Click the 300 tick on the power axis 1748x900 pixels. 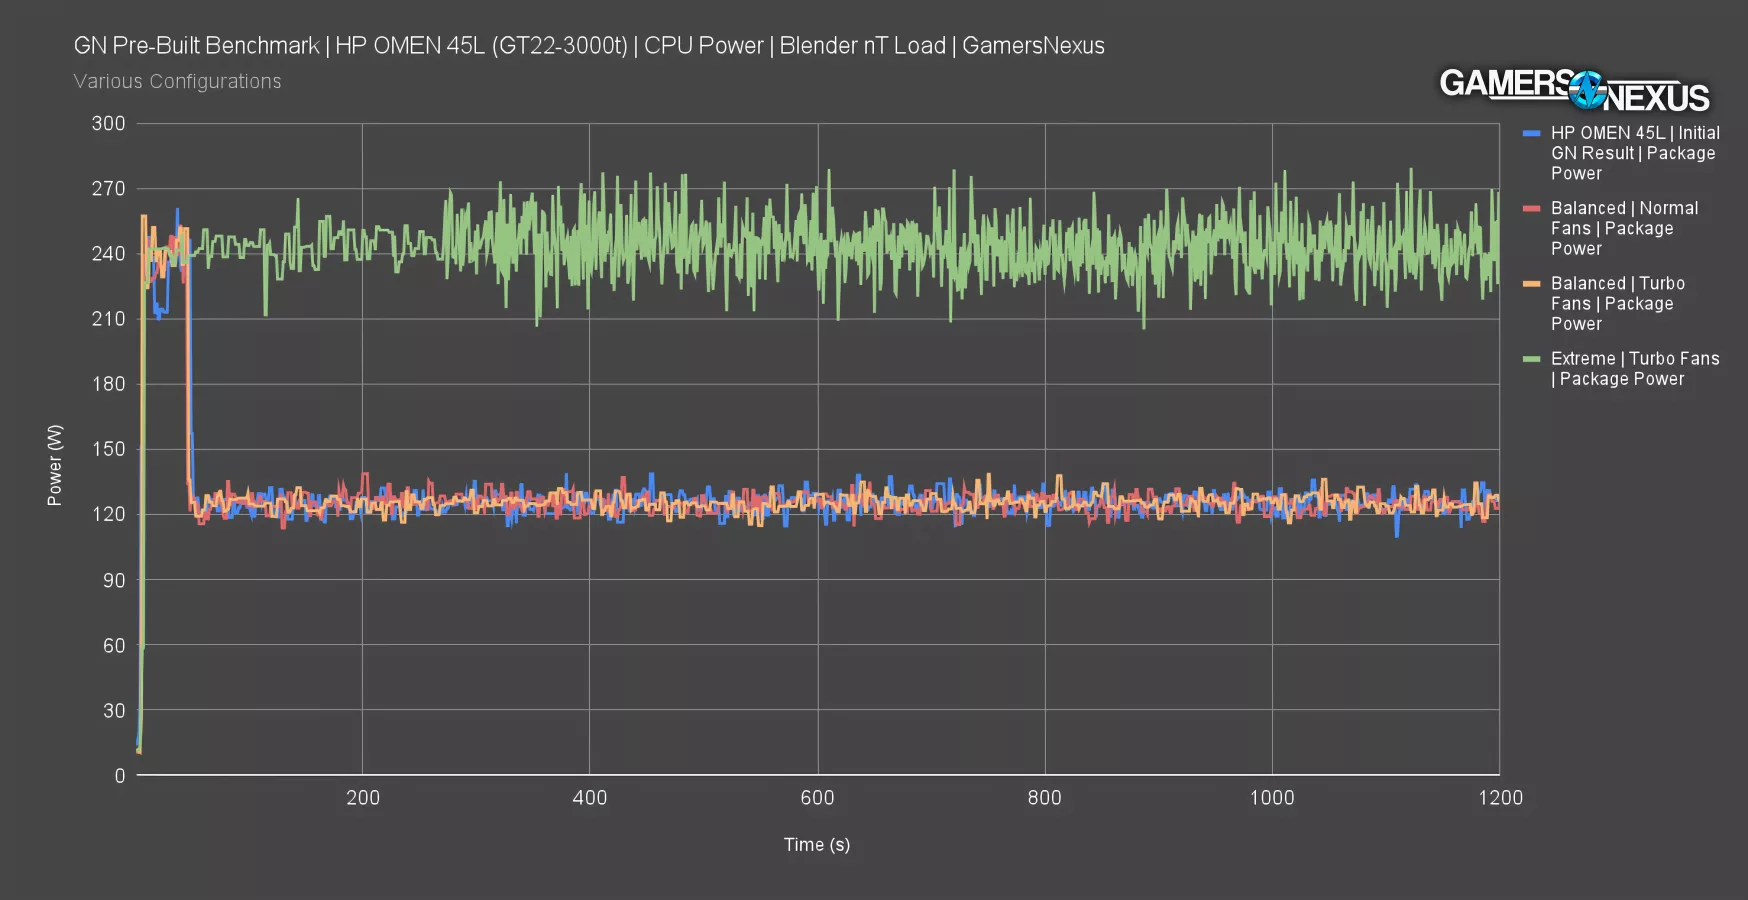[108, 124]
